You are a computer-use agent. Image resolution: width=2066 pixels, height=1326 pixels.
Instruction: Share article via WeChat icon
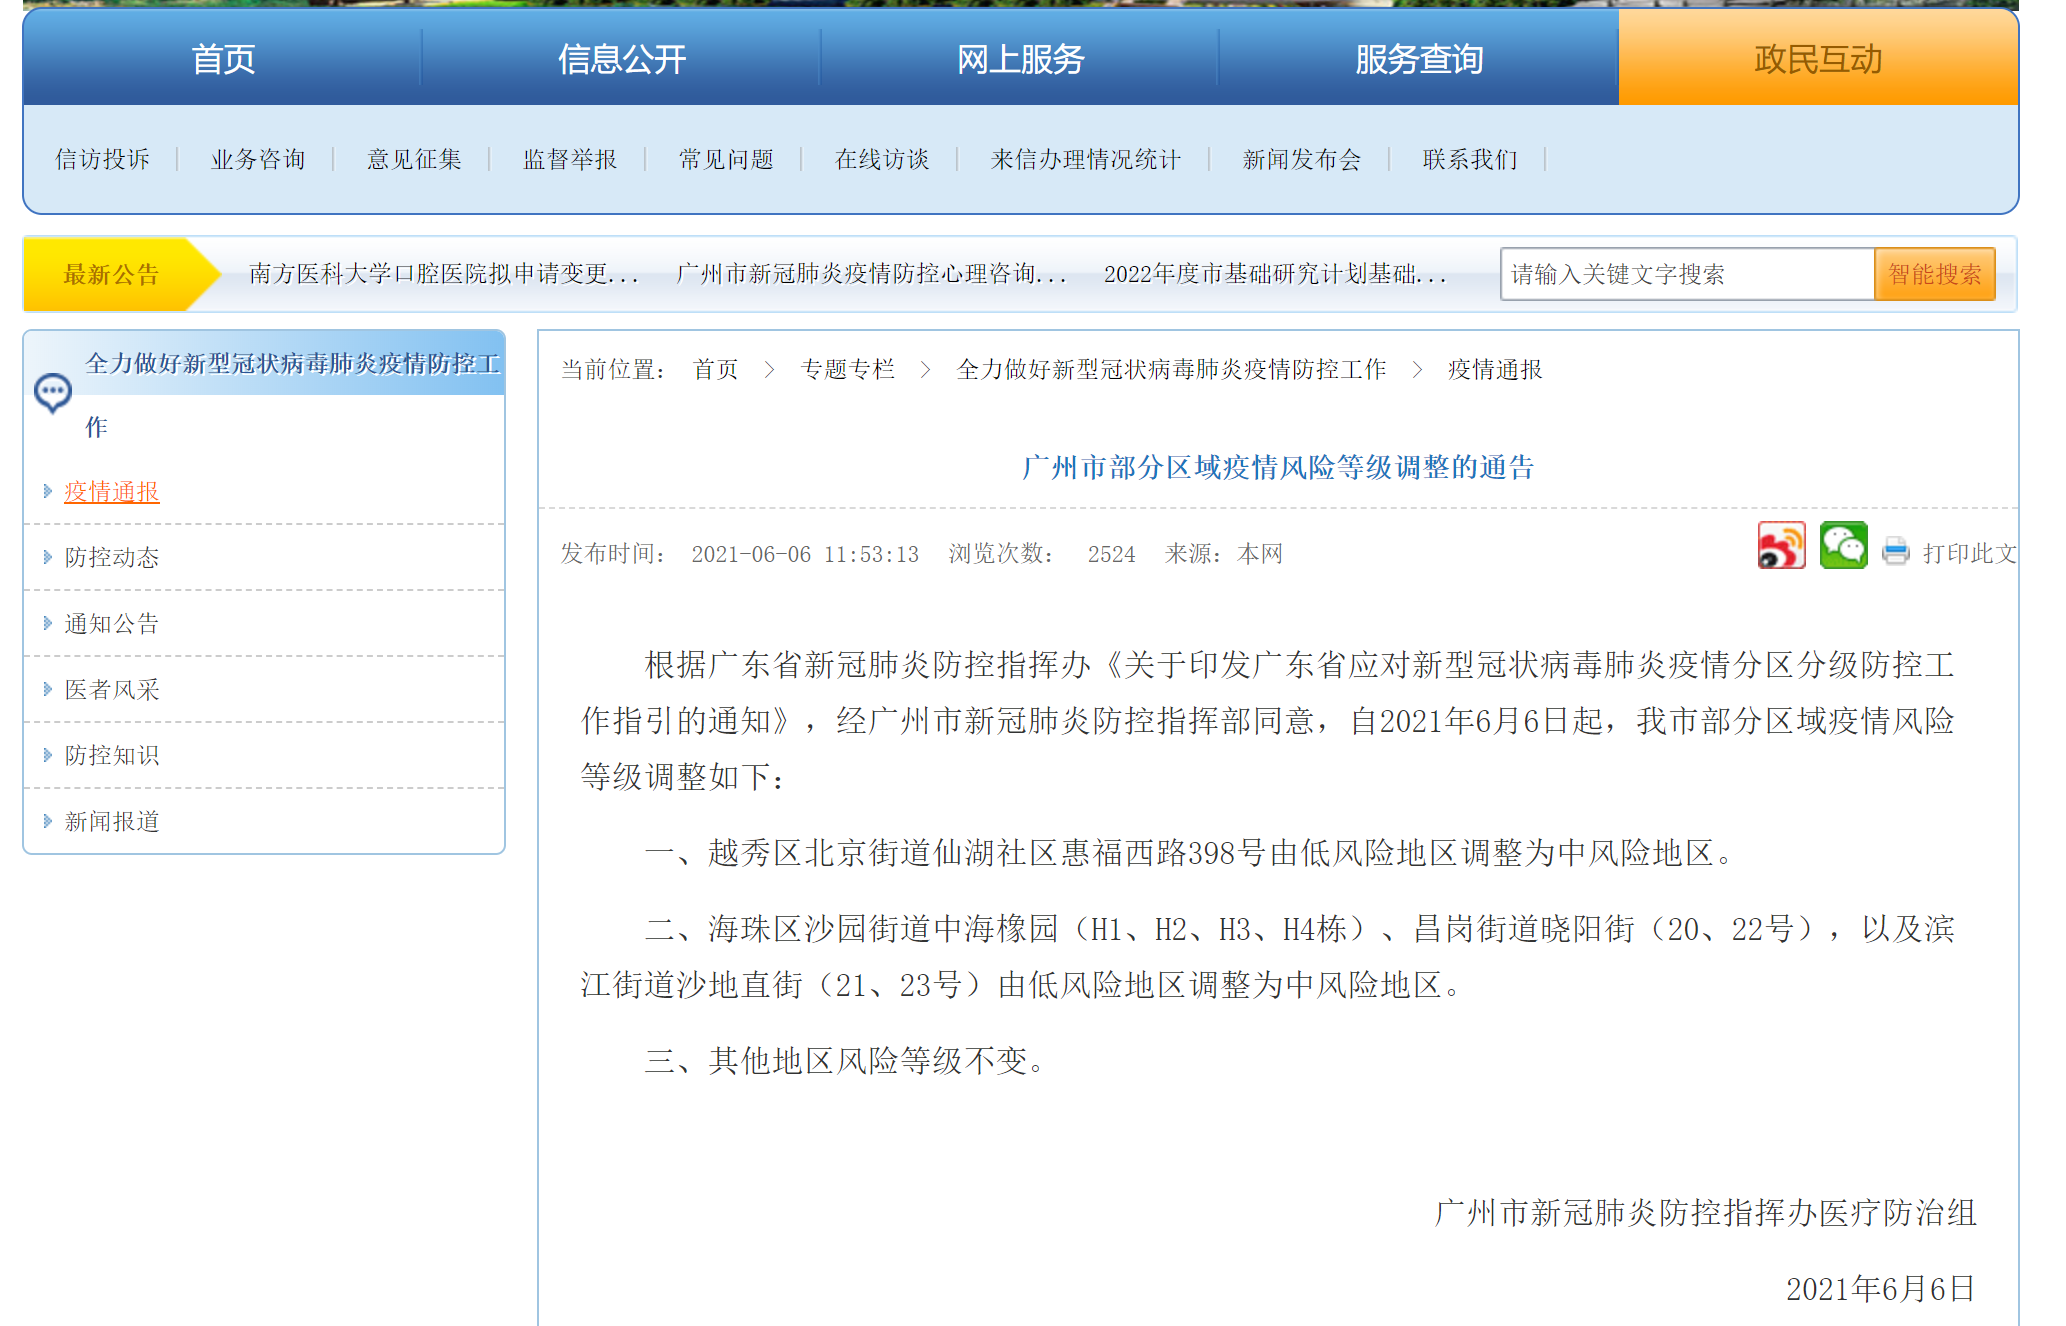[1842, 546]
